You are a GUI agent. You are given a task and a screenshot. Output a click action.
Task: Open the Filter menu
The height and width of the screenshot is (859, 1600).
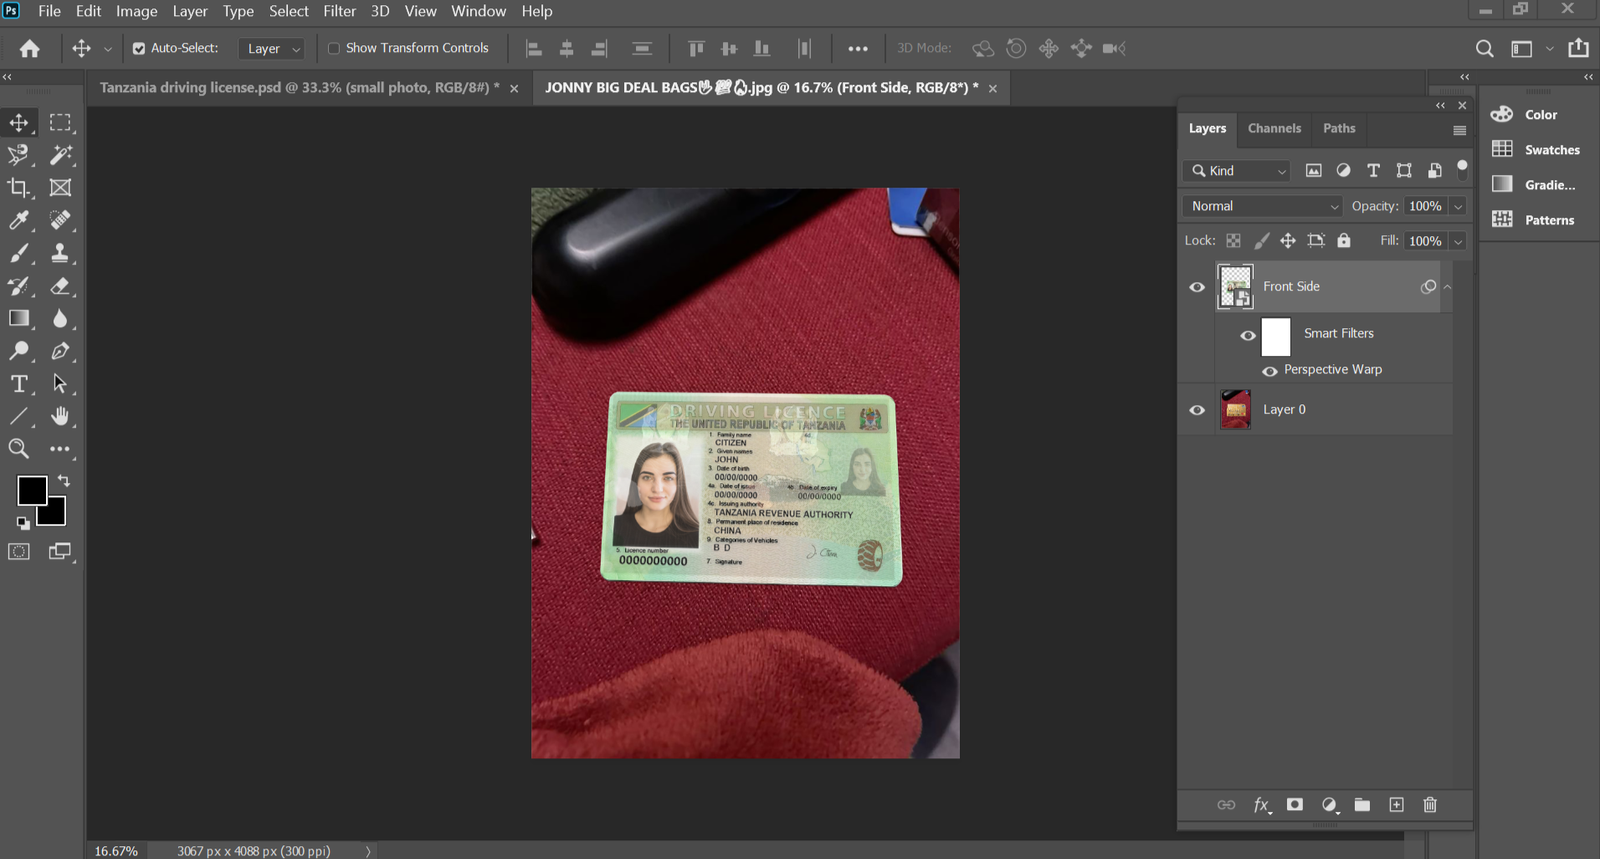coord(339,11)
